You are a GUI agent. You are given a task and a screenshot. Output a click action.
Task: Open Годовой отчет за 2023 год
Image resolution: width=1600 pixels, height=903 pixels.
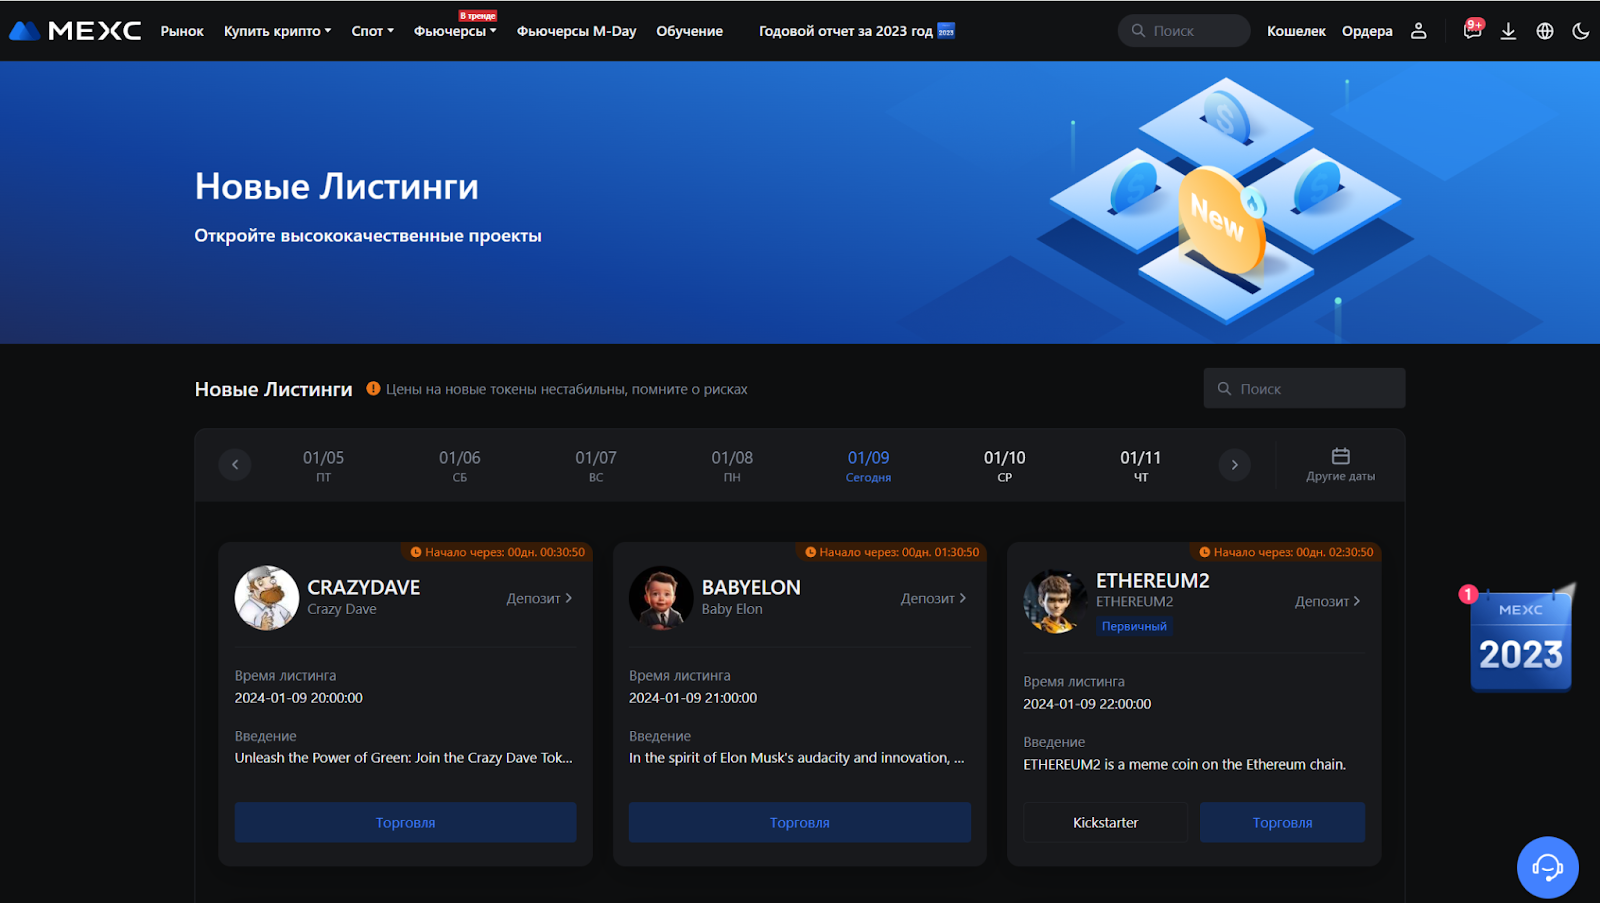point(846,31)
